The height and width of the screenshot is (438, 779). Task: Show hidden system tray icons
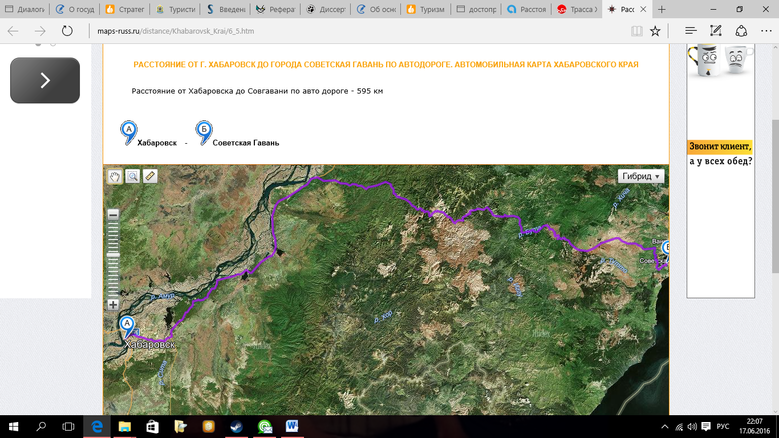click(x=665, y=427)
